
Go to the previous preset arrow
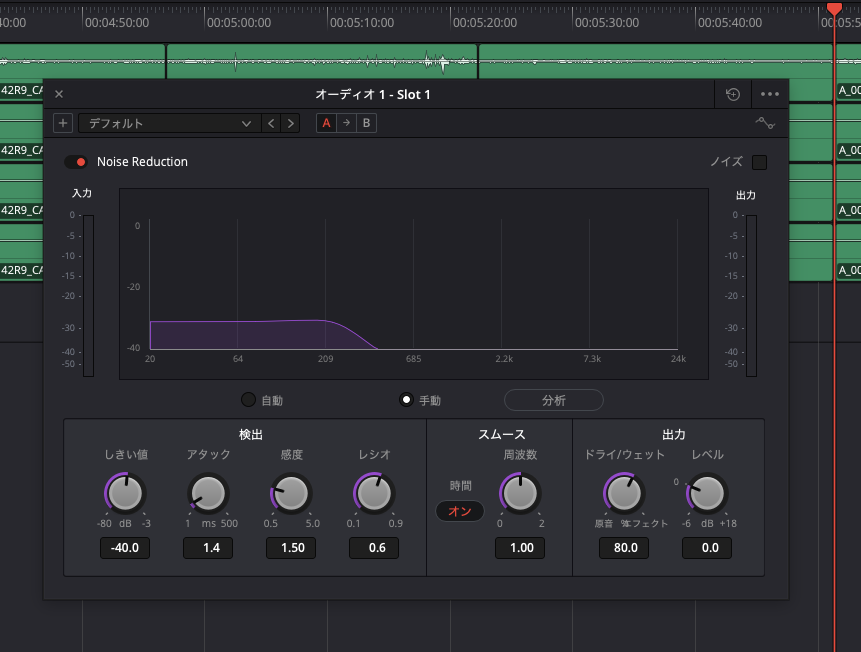[271, 123]
